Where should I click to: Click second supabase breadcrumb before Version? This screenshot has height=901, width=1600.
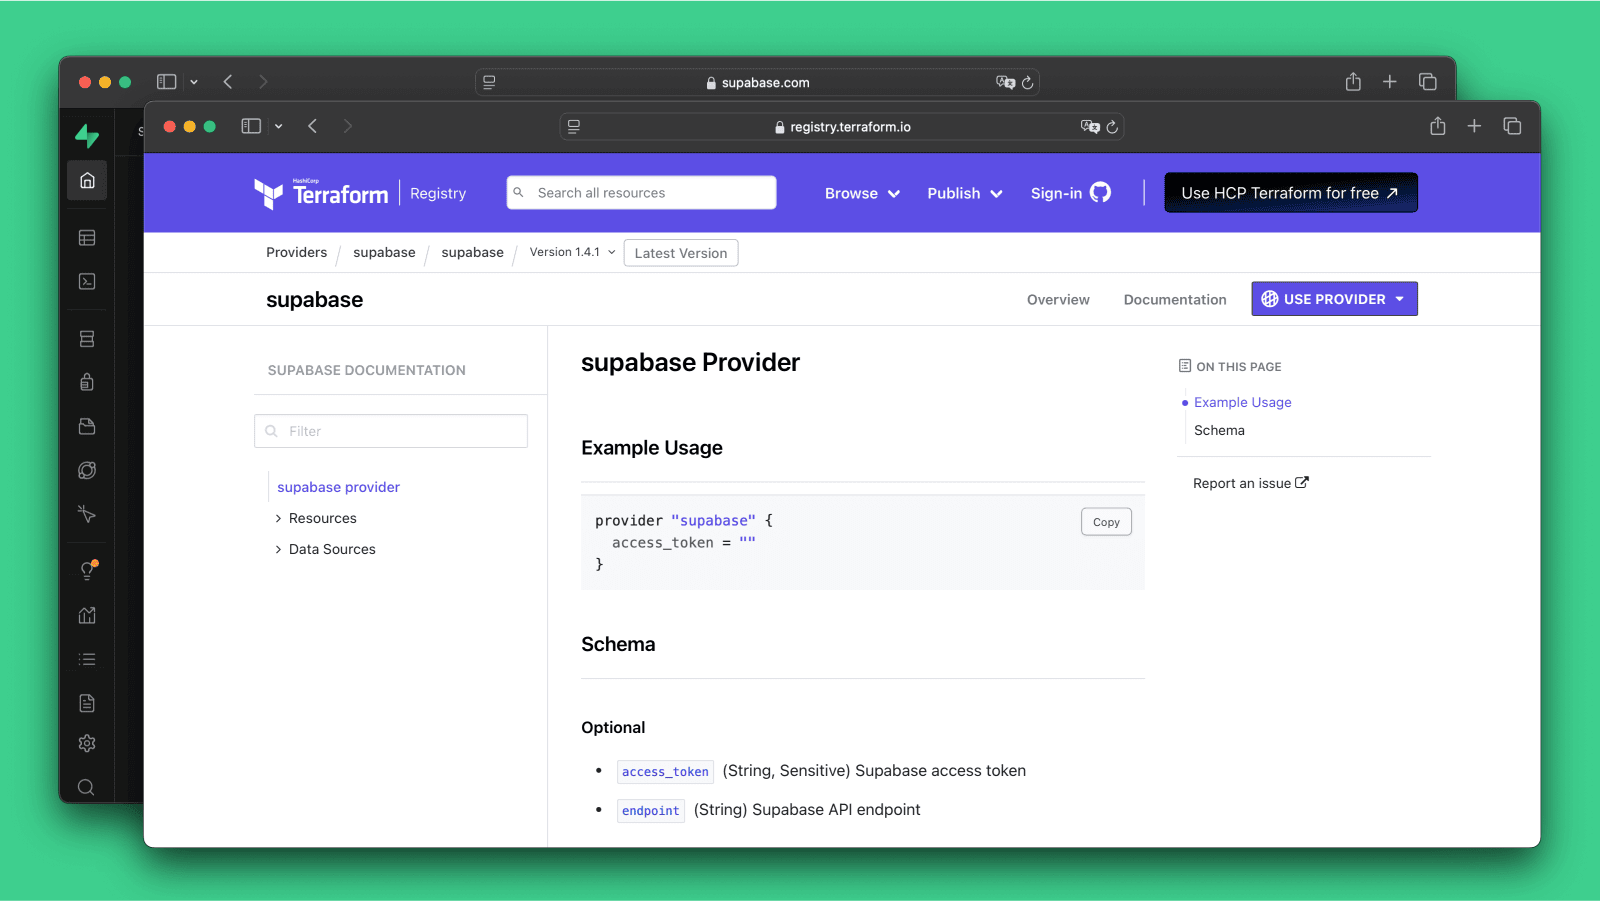(473, 252)
